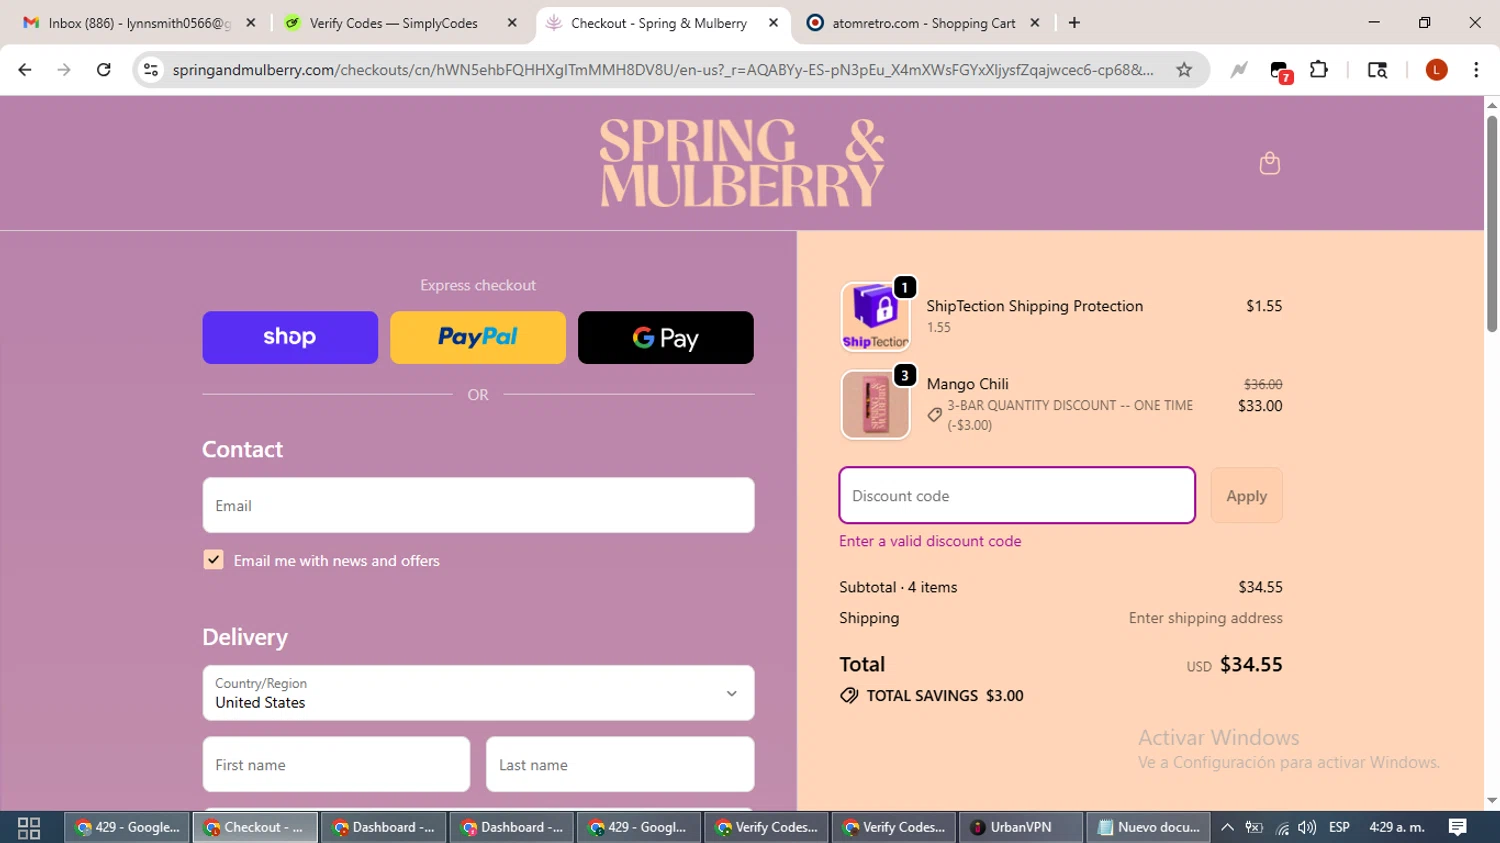Open the first 429 - Google taskbar window

(128, 827)
